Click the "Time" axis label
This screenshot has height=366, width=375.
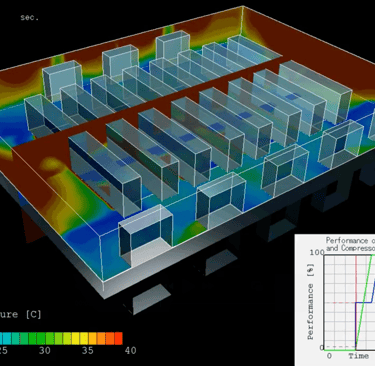[x=359, y=356]
